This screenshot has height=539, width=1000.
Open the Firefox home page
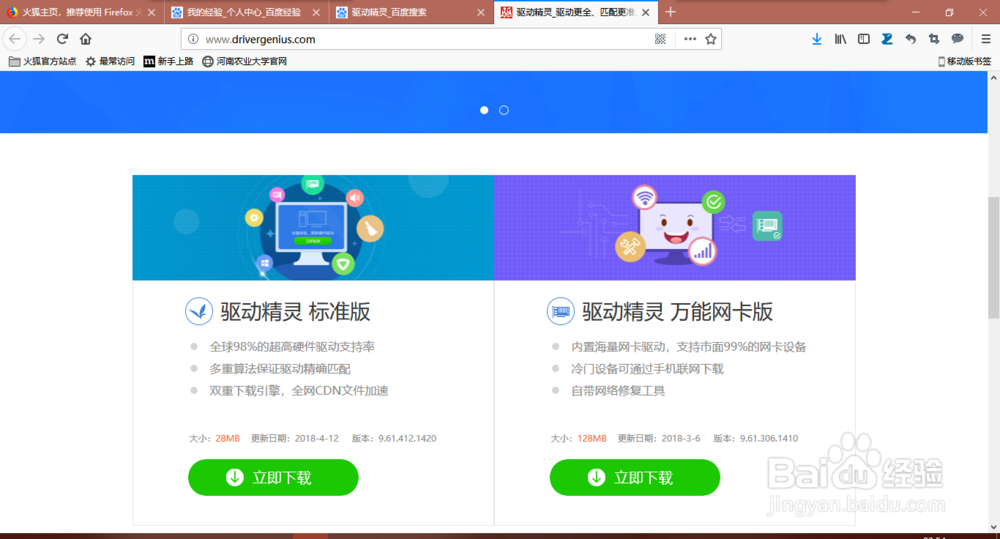coord(85,39)
